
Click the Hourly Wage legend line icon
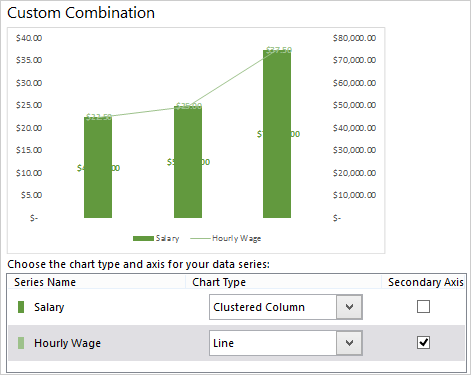[200, 238]
